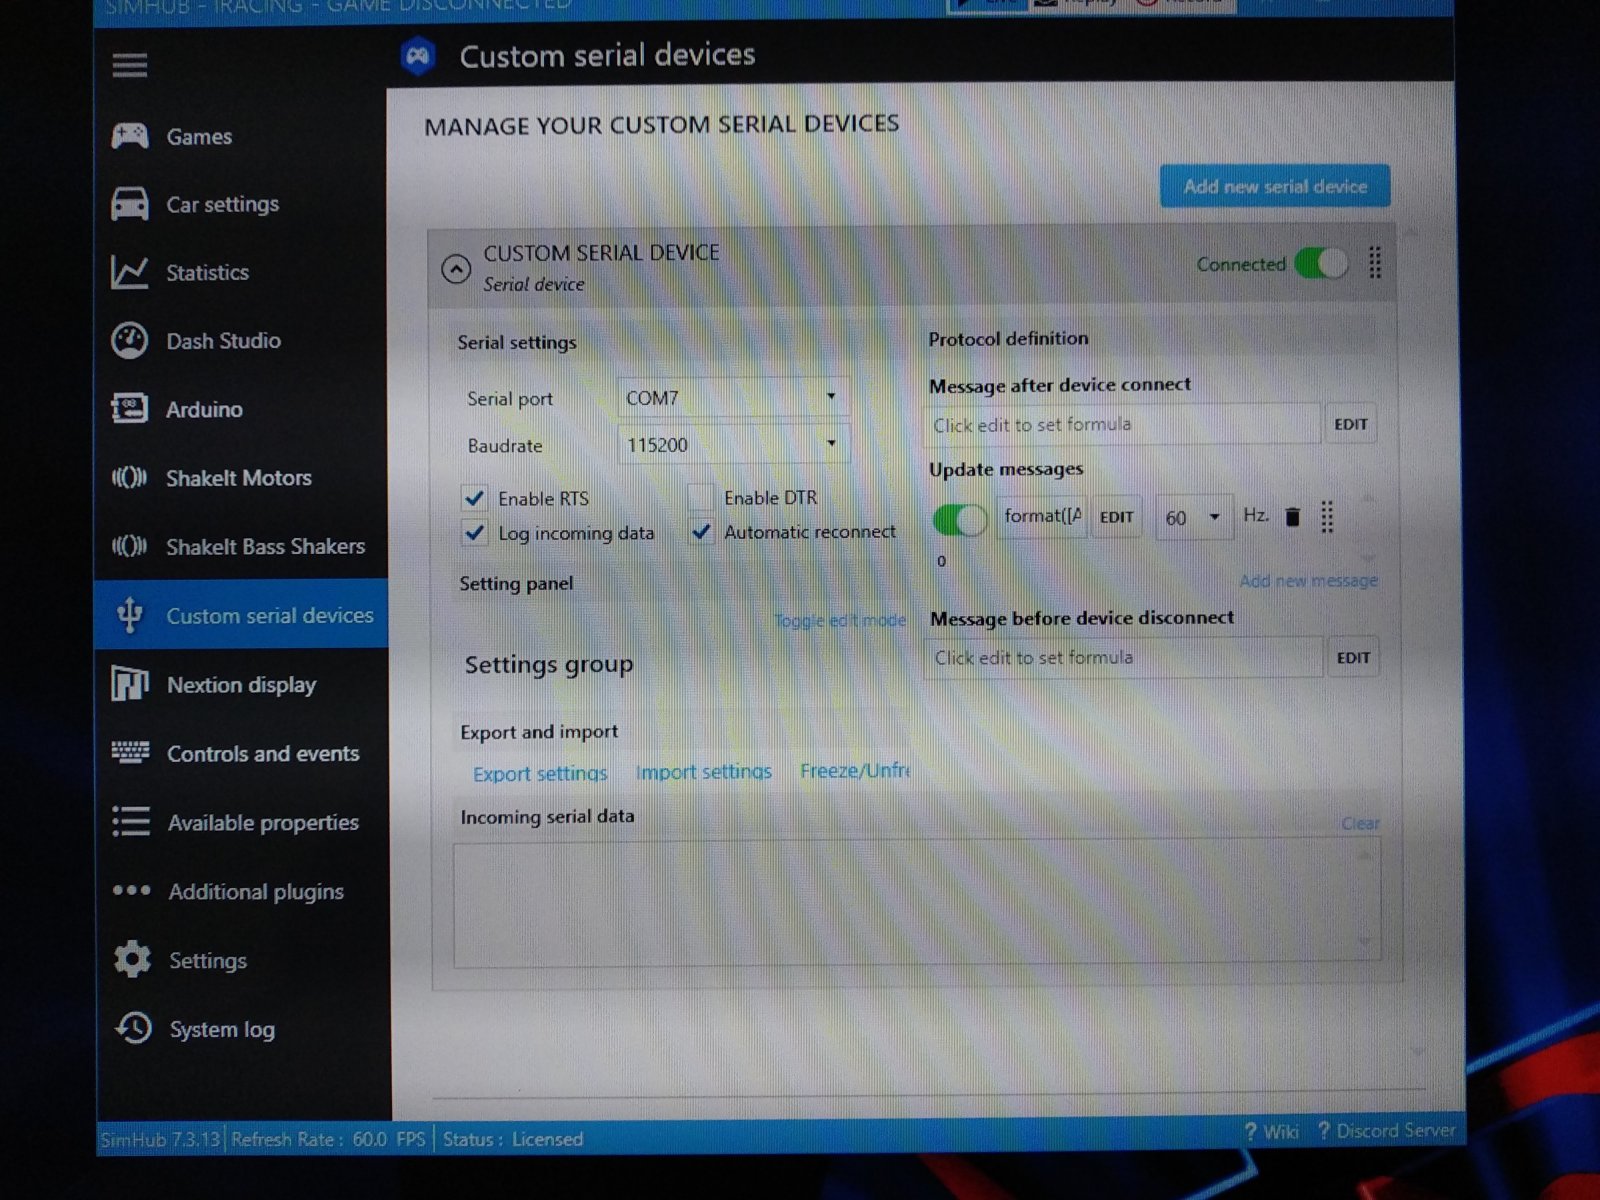The image size is (1600, 1200).
Task: Open the Wiki help link
Action: click(x=1272, y=1131)
